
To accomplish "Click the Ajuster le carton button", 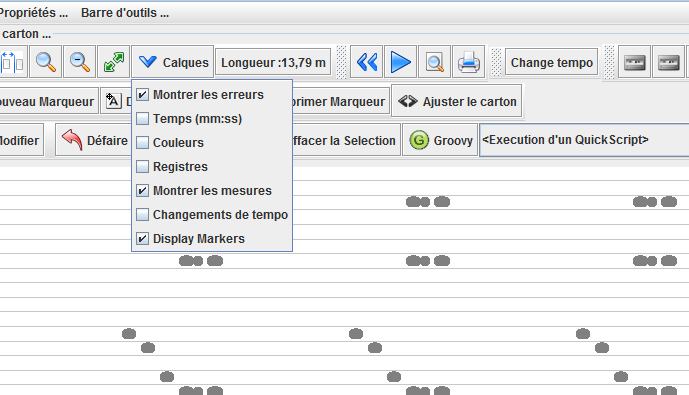I will [x=457, y=101].
